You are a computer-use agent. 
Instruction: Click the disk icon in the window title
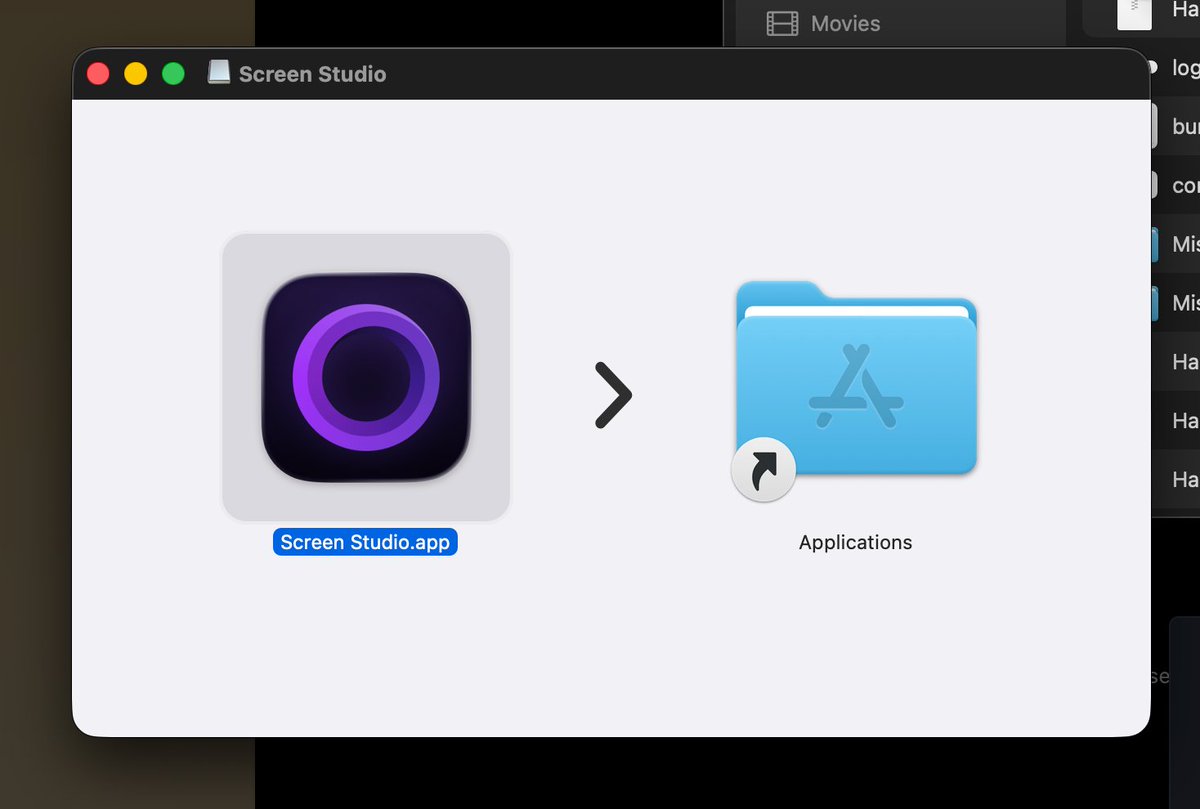(219, 73)
